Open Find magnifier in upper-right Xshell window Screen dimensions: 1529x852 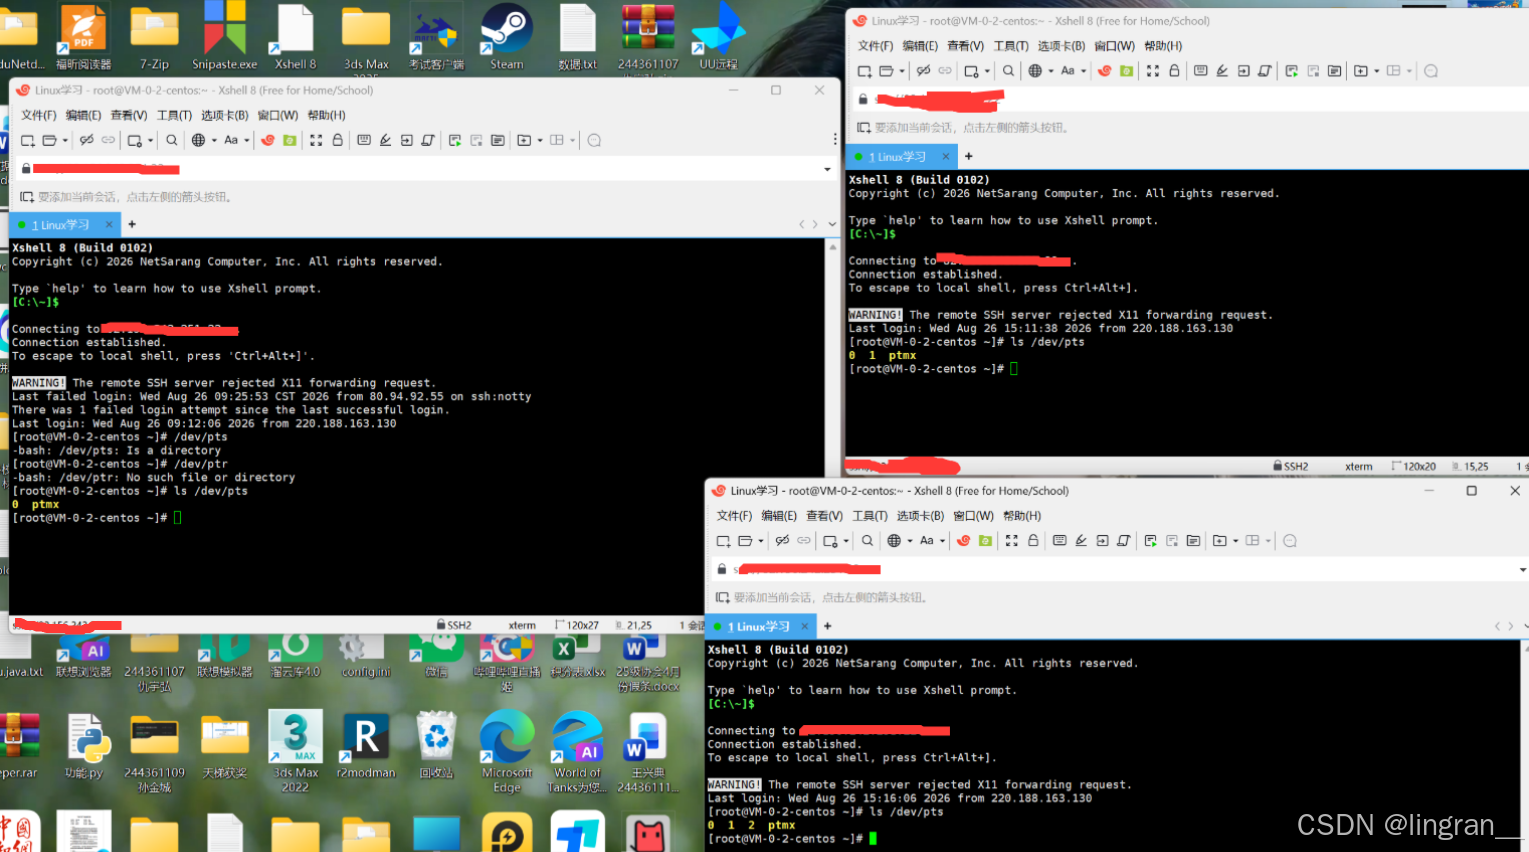(x=1008, y=71)
